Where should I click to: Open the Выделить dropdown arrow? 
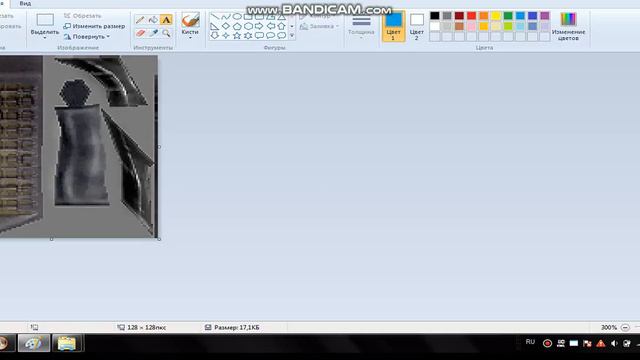(x=45, y=38)
